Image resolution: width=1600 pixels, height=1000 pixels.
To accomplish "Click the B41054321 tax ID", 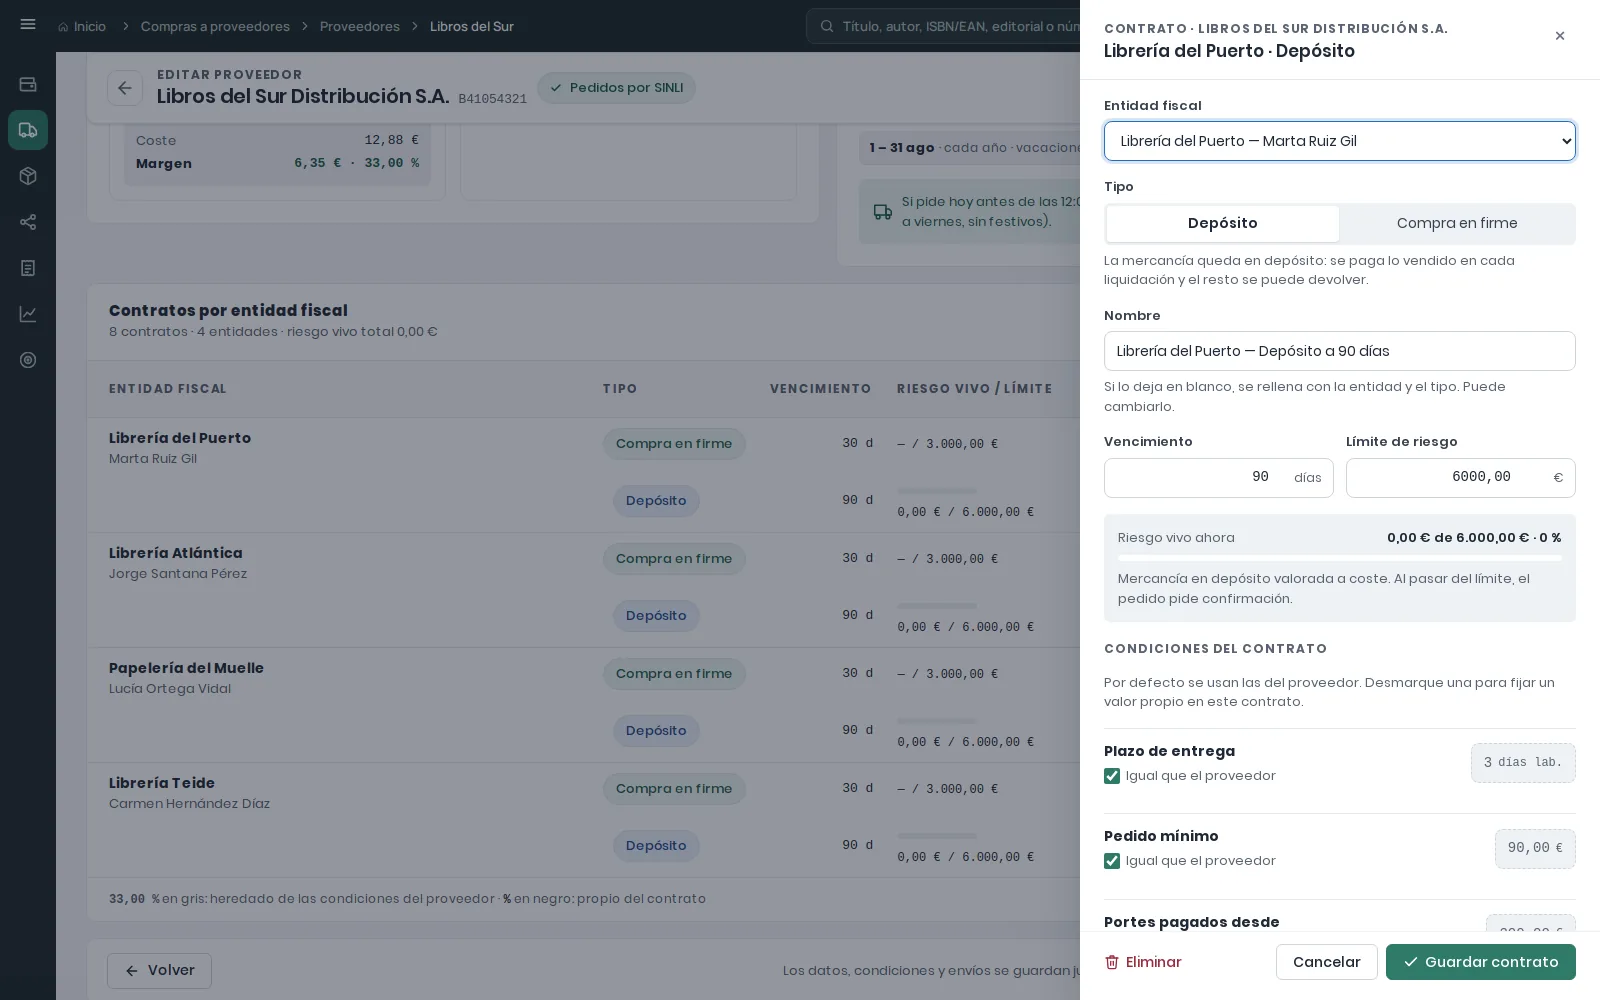I will tap(492, 99).
